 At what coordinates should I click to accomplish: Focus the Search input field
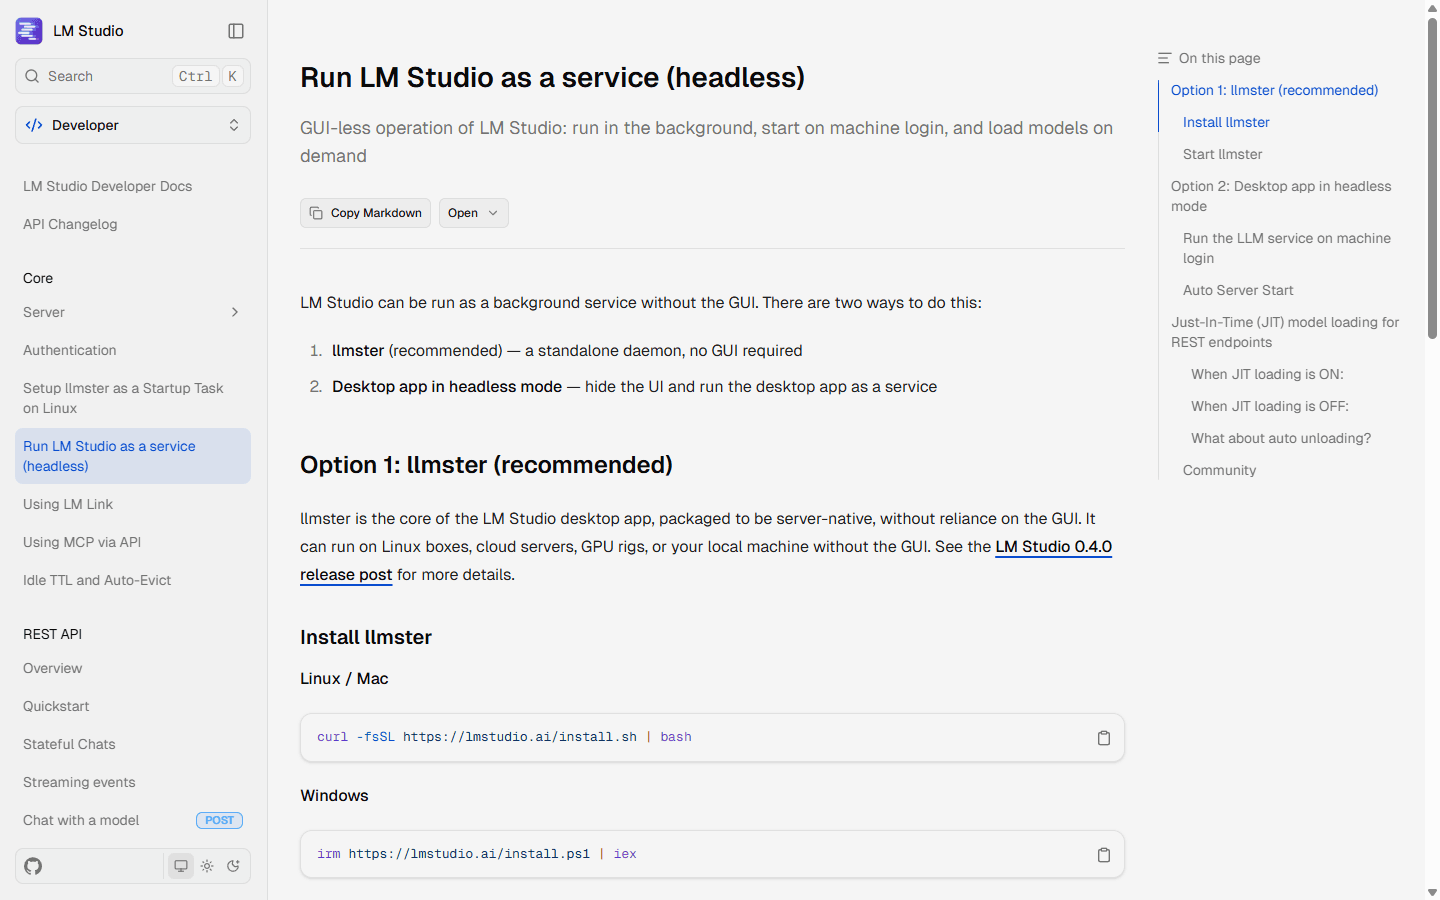[133, 76]
